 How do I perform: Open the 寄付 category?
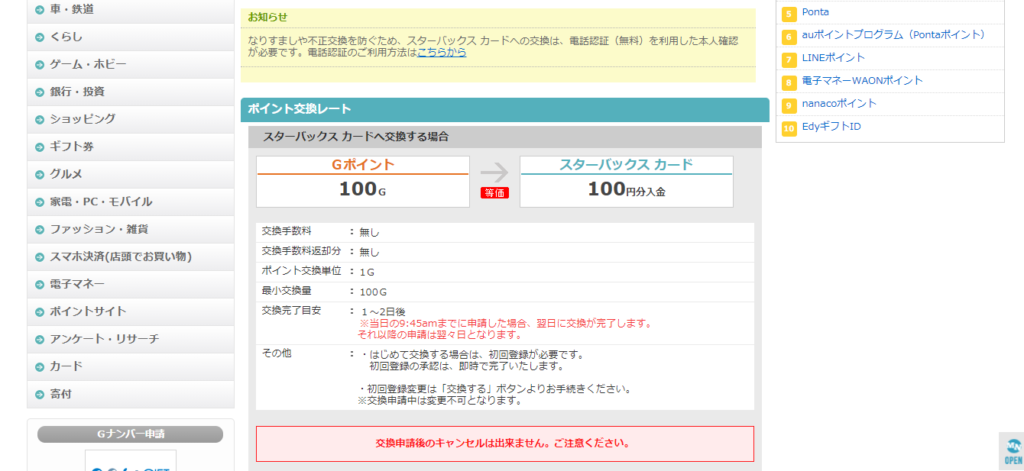(131, 394)
